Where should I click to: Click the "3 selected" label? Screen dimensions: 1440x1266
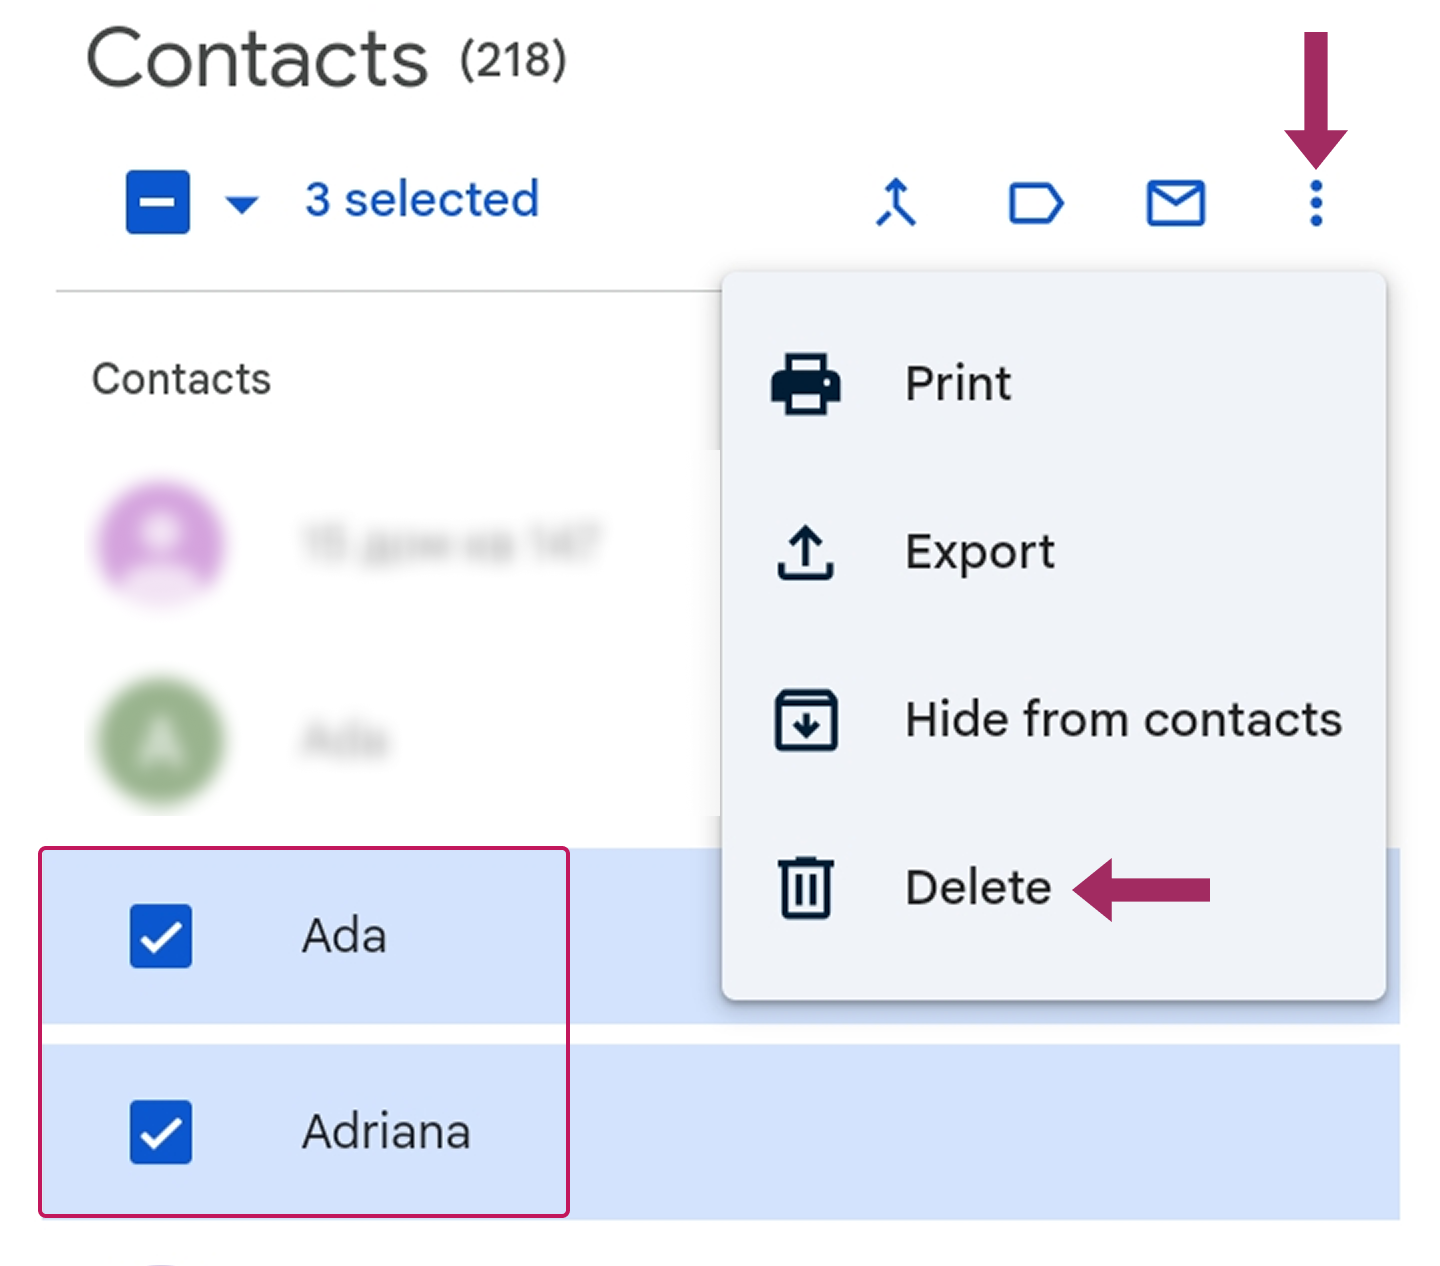[x=421, y=200]
